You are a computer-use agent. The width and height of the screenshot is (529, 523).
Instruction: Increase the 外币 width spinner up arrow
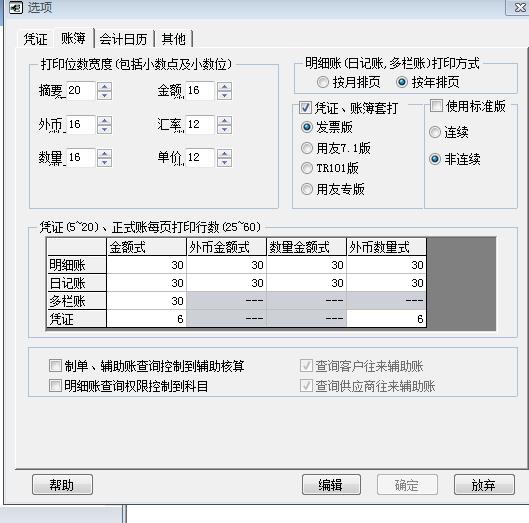click(105, 120)
